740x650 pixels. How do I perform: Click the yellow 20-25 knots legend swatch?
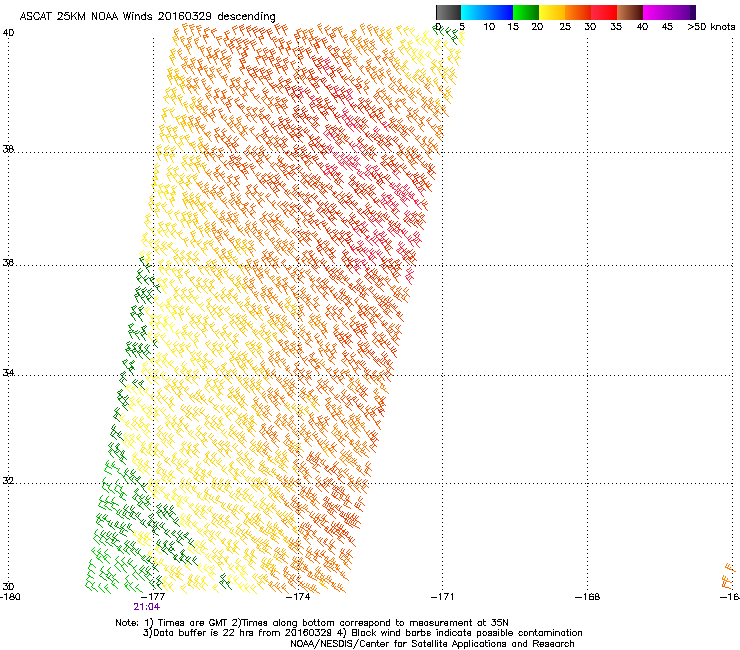(552, 12)
